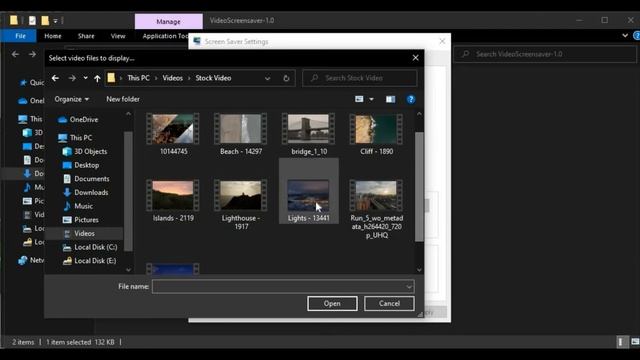The width and height of the screenshot is (640, 360).
Task: Open the quick access toolbar dropdown
Action: click(56, 20)
